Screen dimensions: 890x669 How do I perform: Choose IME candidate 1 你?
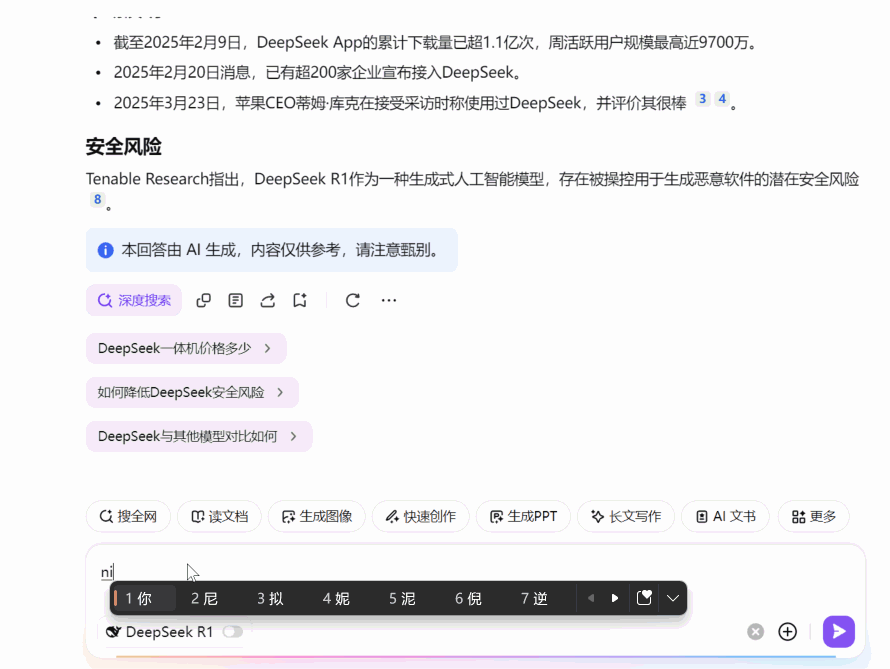144,598
